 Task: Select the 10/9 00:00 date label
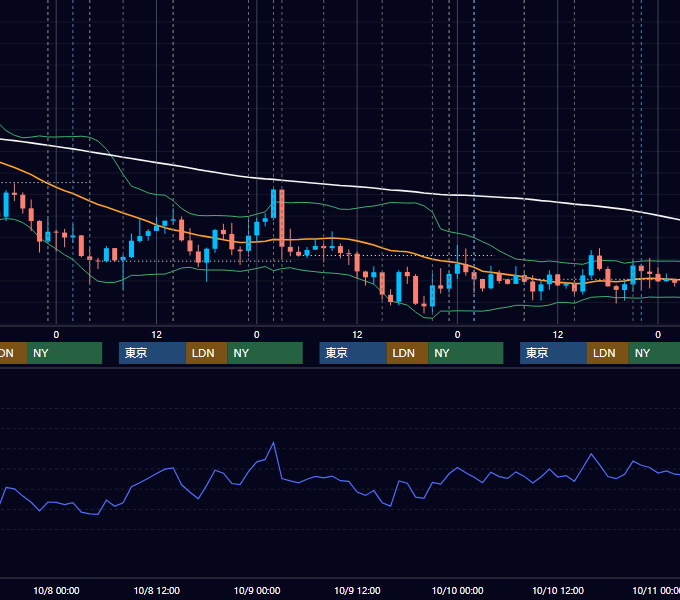(257, 590)
